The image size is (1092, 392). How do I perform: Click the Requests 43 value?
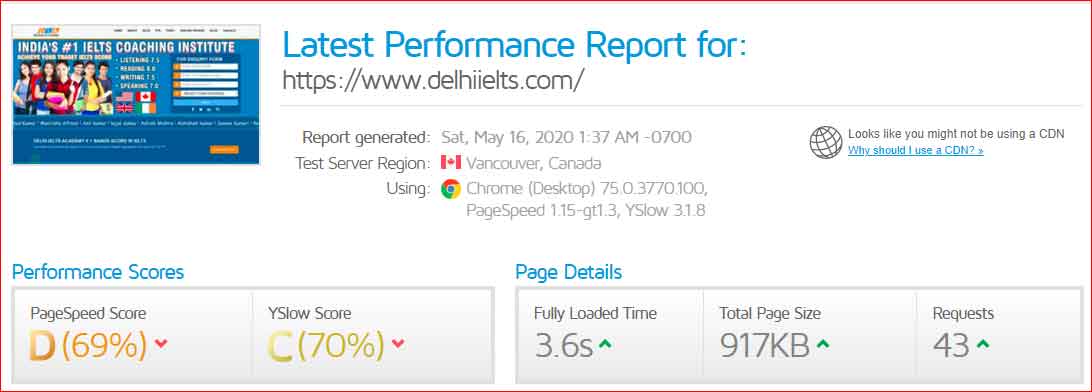tap(951, 345)
